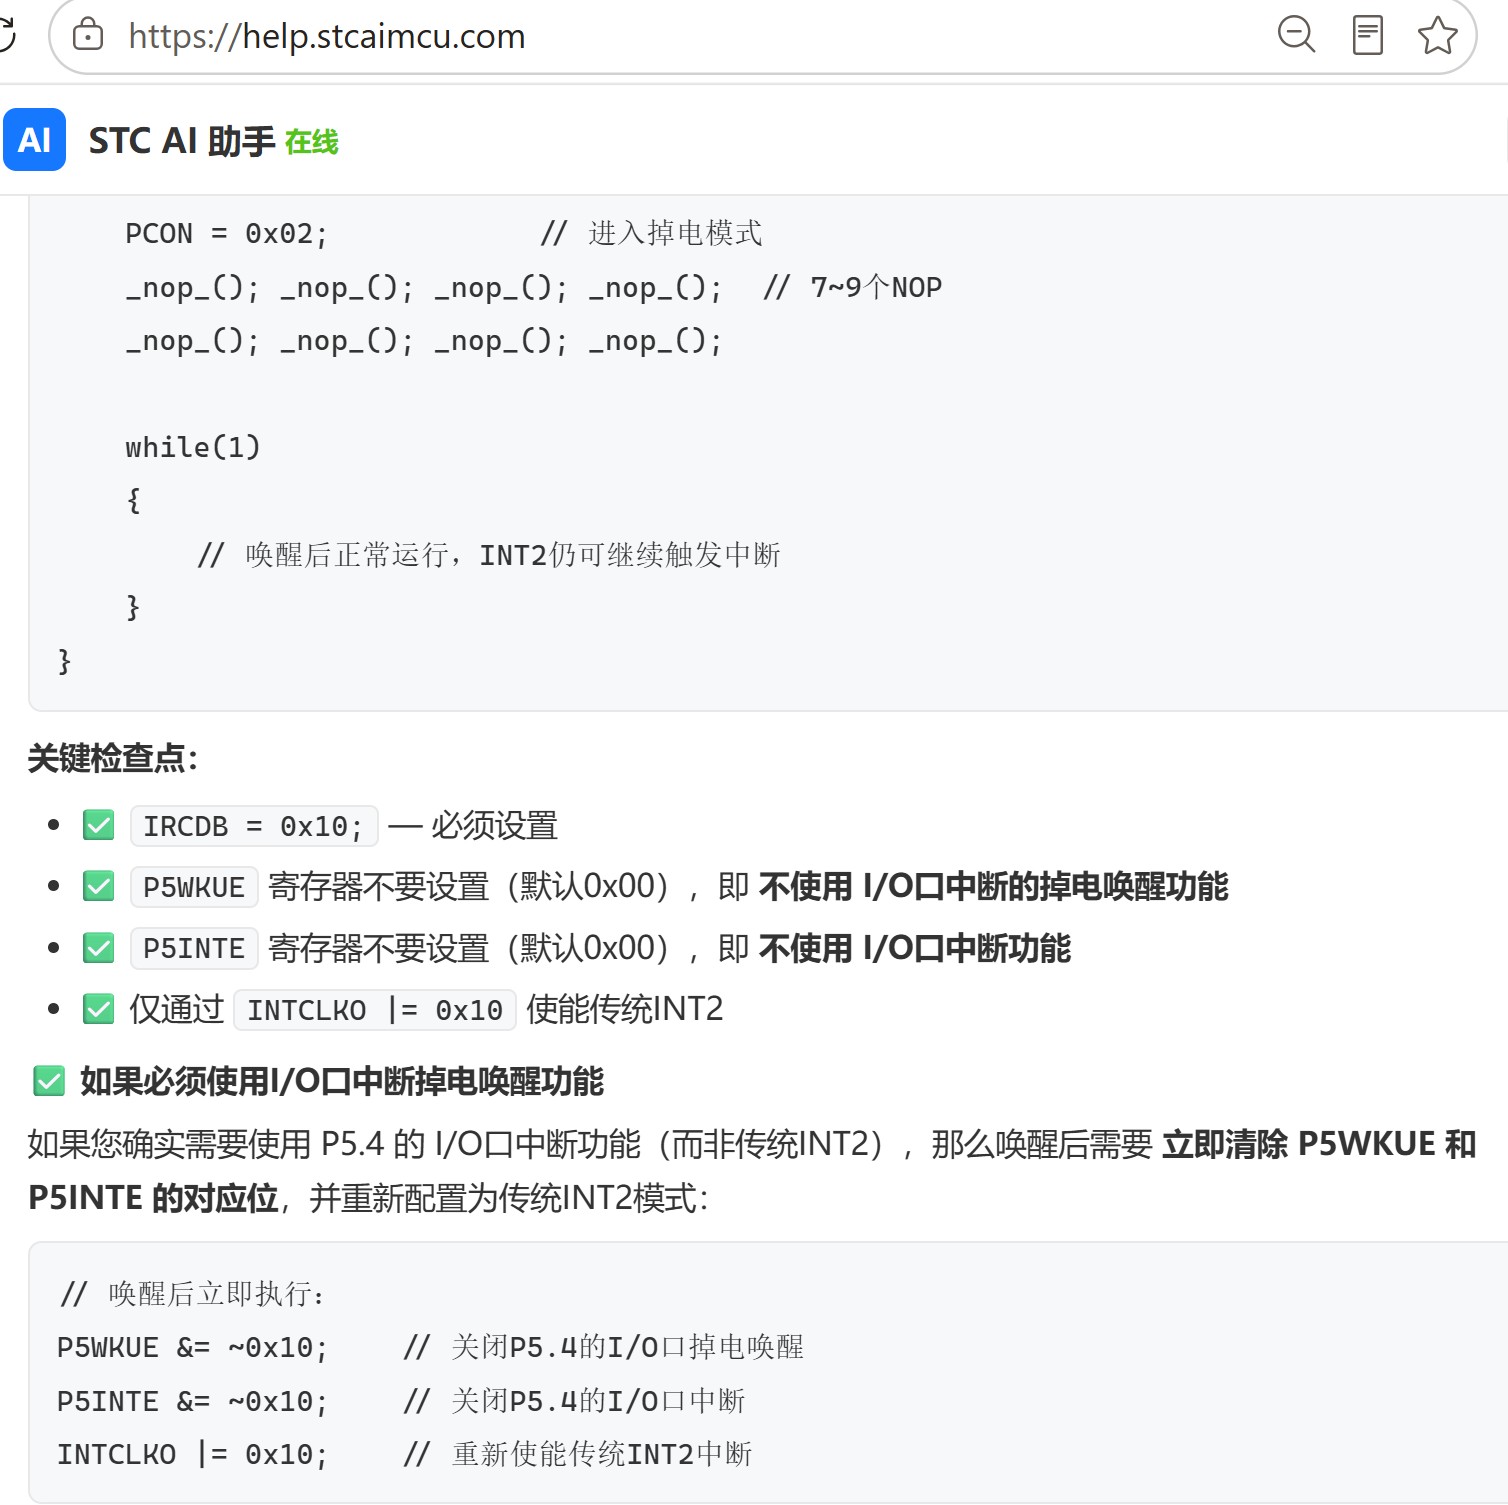This screenshot has width=1508, height=1505.
Task: Click the blue AI logo icon
Action: tap(35, 140)
